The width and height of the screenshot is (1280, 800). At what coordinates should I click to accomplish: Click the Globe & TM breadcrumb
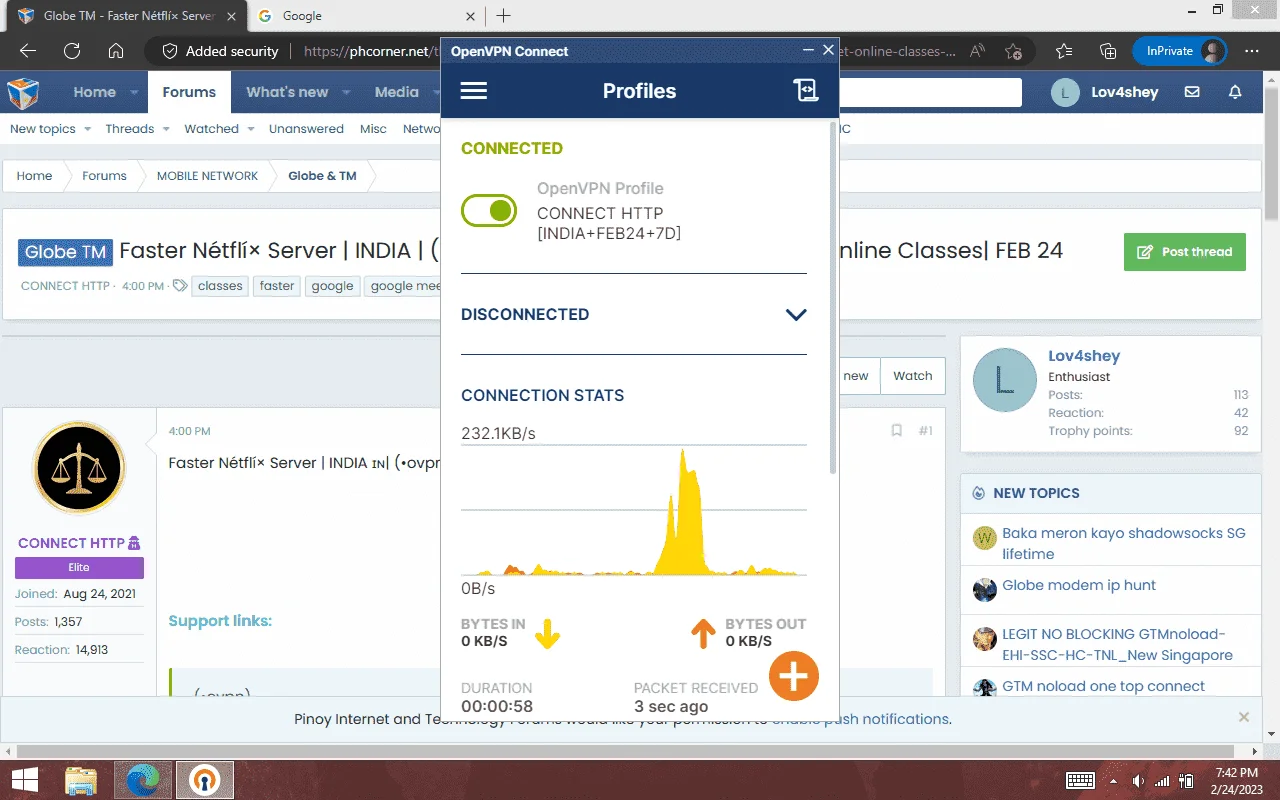[322, 176]
